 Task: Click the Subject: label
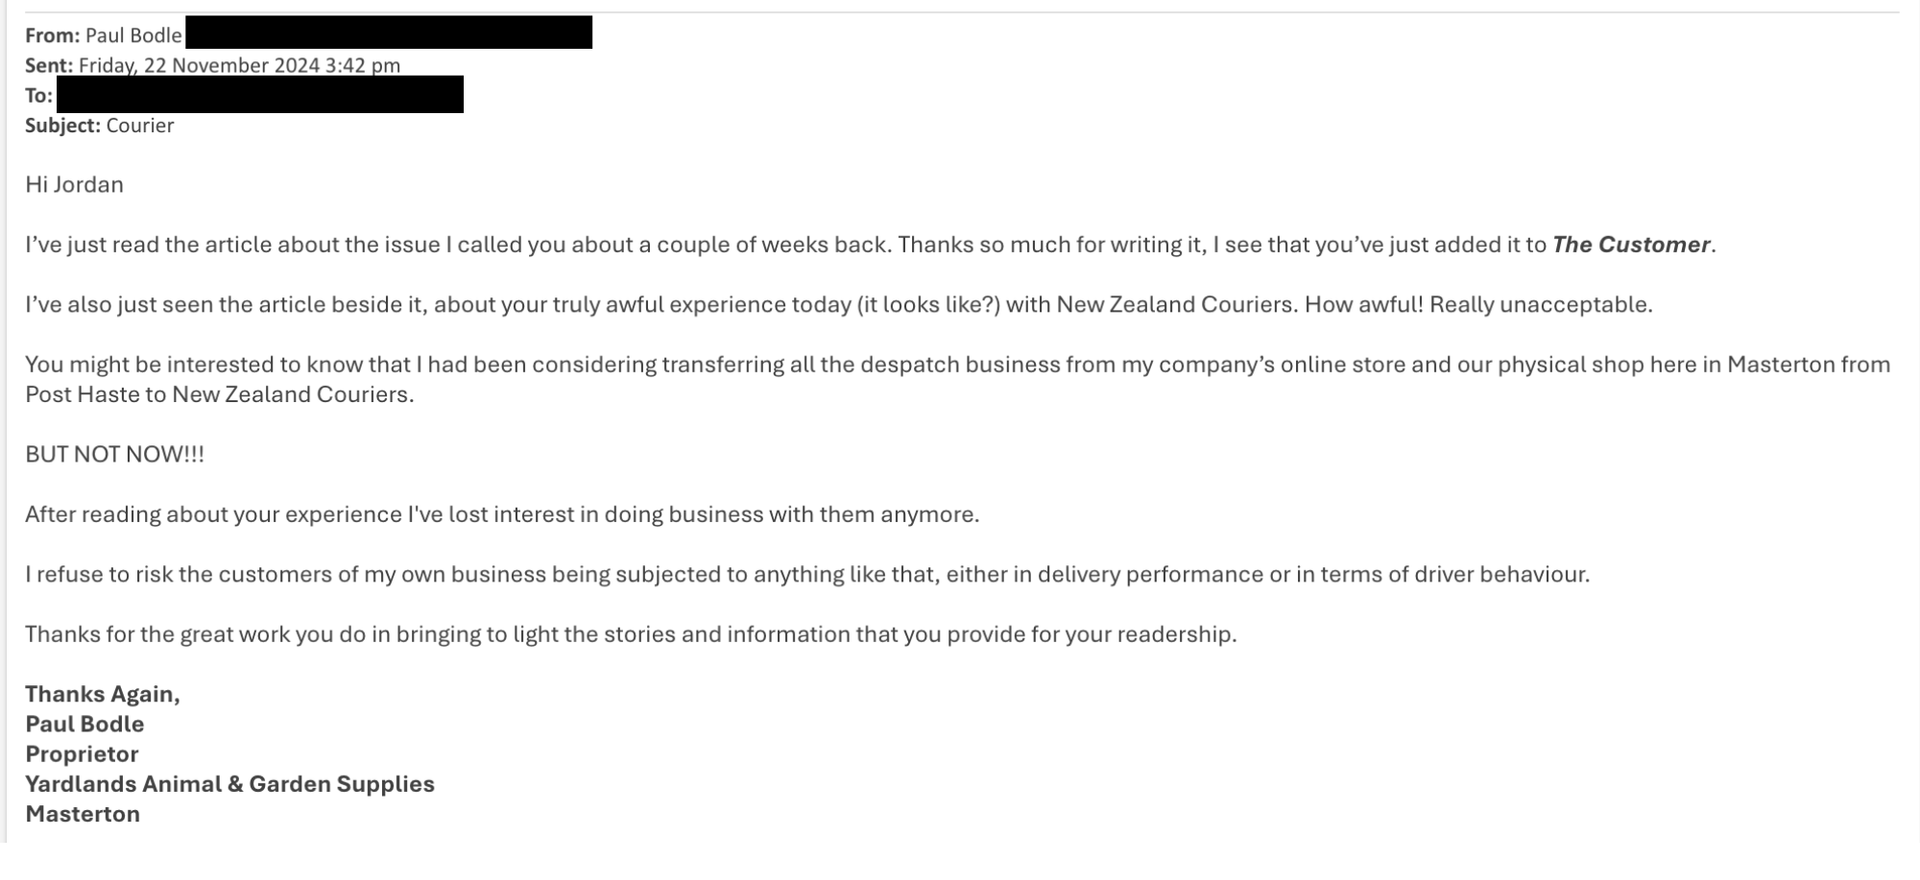coord(63,125)
